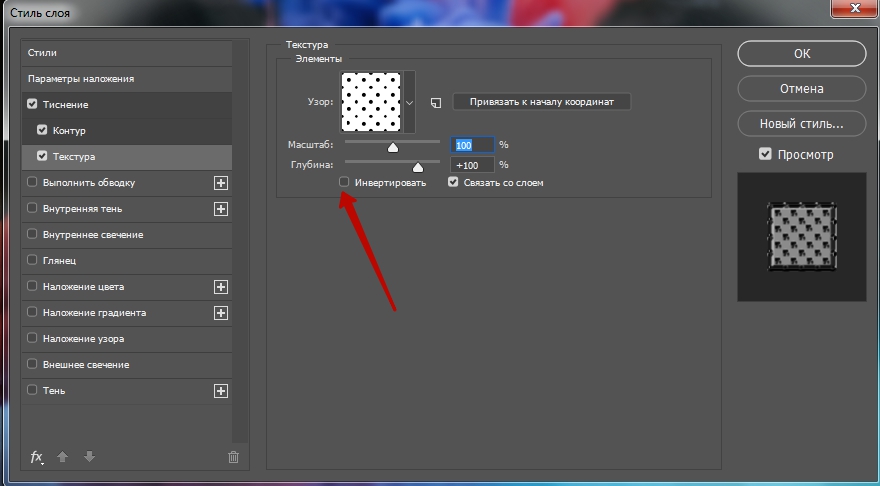Close the Стиль слоя dialog
This screenshot has height=486, width=880.
tap(854, 8)
